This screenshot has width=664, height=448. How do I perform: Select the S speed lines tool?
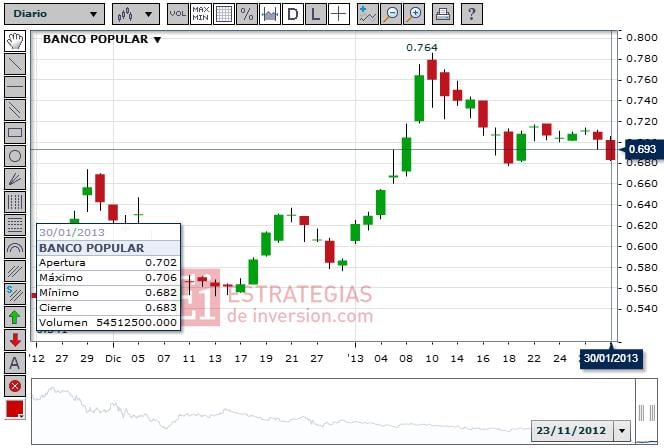tap(15, 293)
